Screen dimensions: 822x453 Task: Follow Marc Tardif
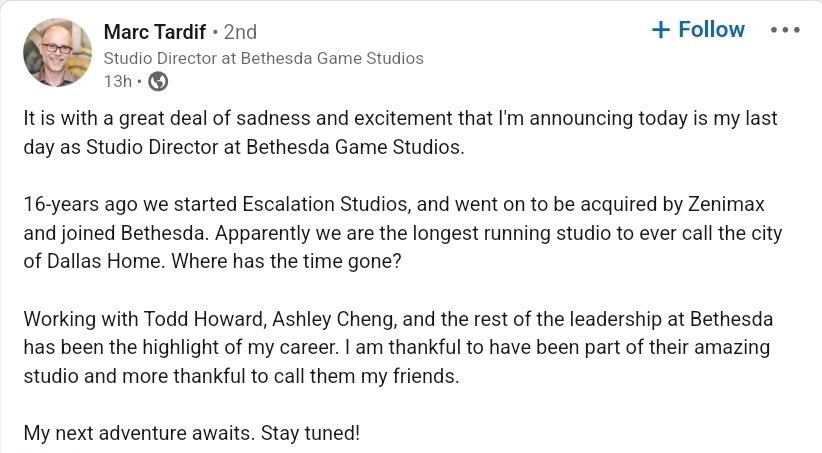click(699, 30)
